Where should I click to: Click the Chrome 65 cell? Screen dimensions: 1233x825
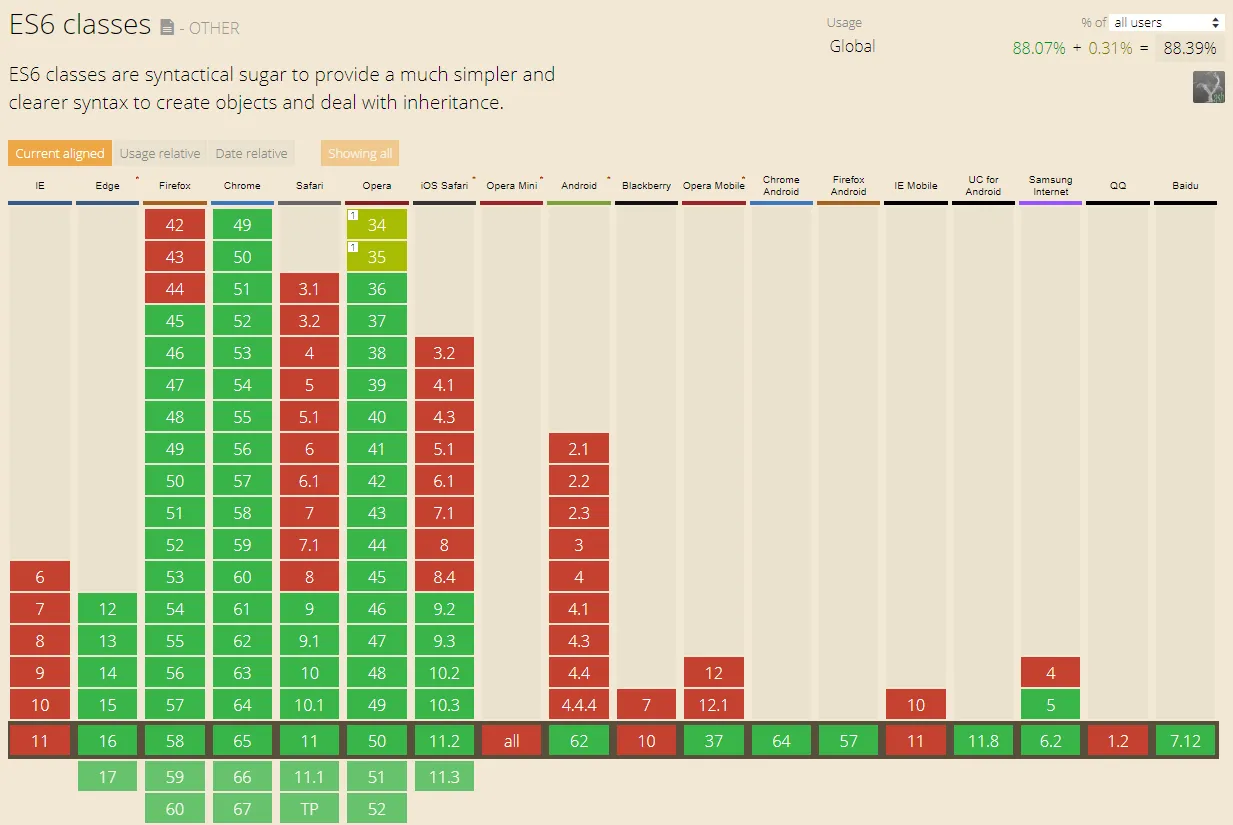click(242, 741)
